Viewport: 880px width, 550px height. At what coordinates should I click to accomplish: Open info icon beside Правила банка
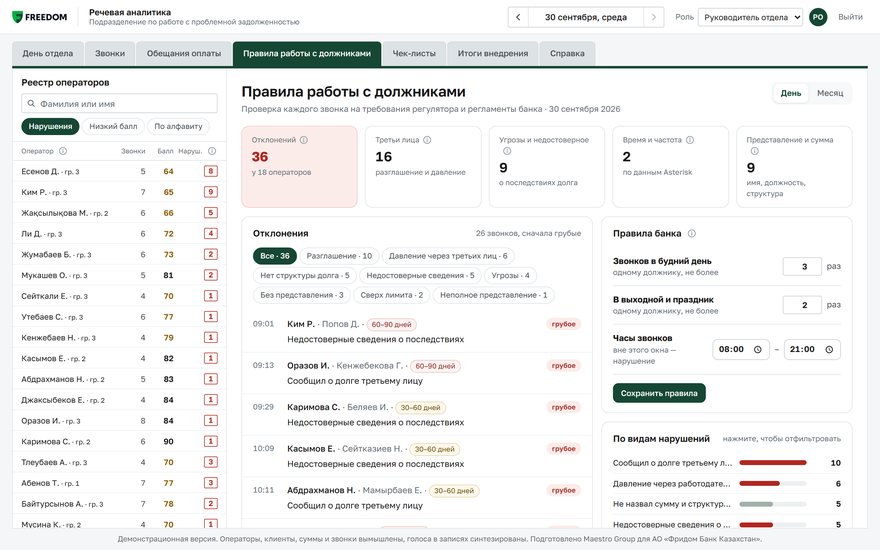coord(691,233)
